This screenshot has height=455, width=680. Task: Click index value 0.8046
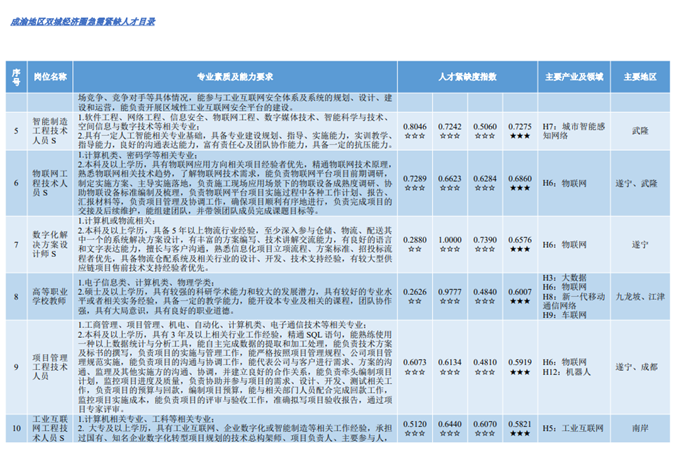pyautogui.click(x=415, y=126)
